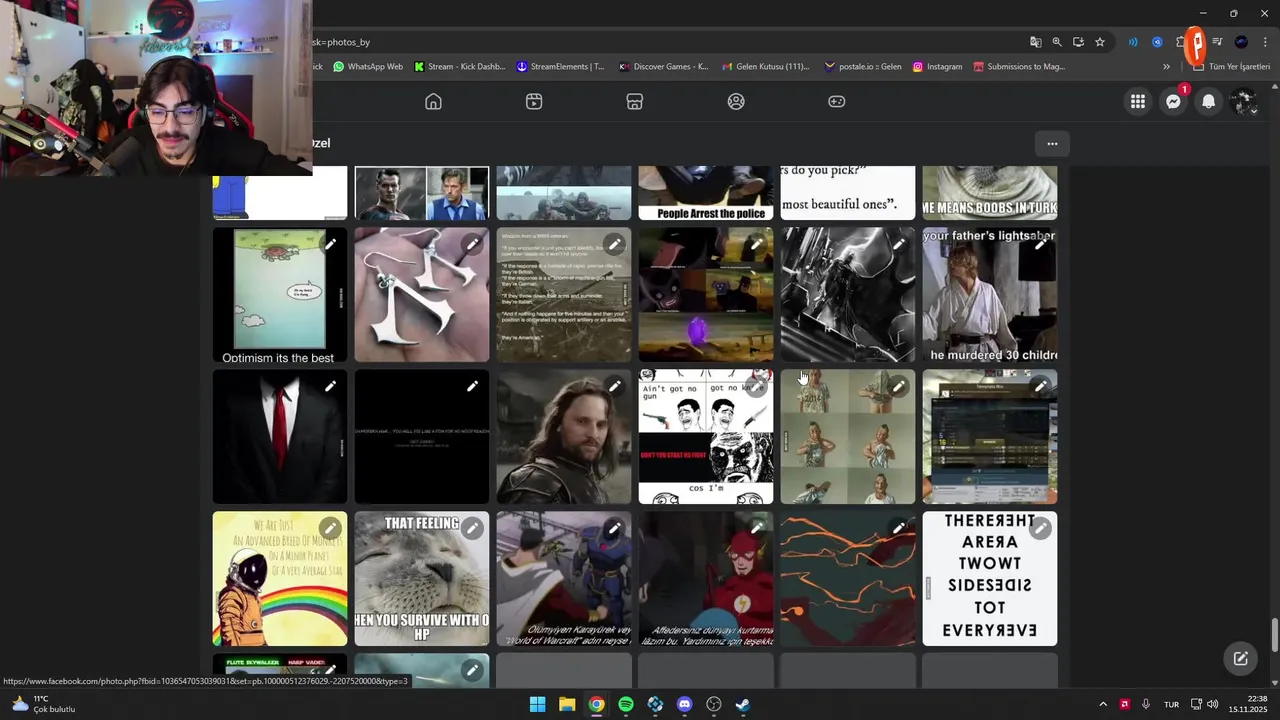Open the three-dot more options button

click(1052, 144)
